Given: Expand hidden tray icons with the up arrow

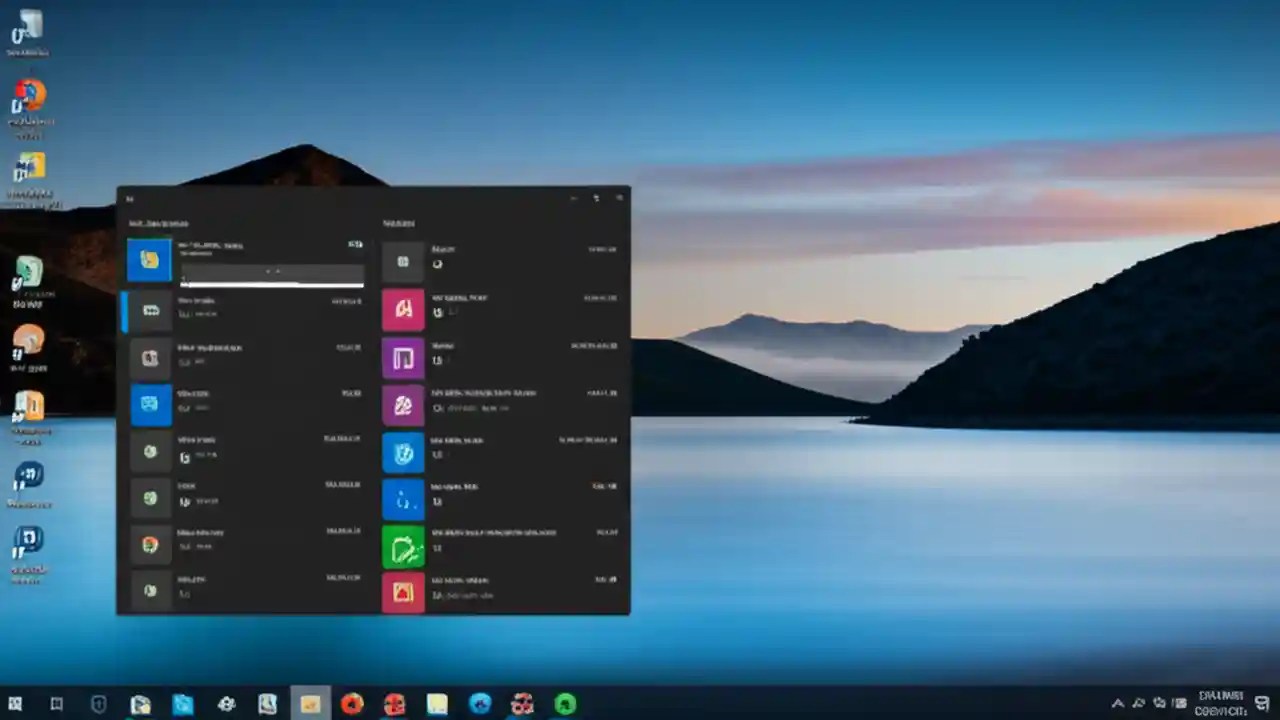Looking at the screenshot, I should point(1117,703).
